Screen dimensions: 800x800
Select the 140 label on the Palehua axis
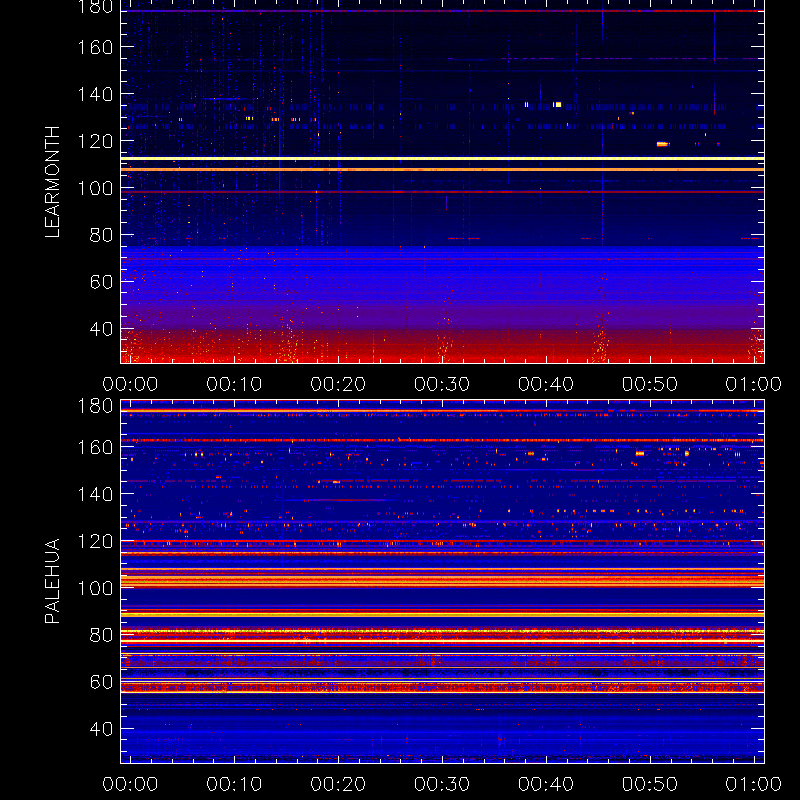point(95,494)
